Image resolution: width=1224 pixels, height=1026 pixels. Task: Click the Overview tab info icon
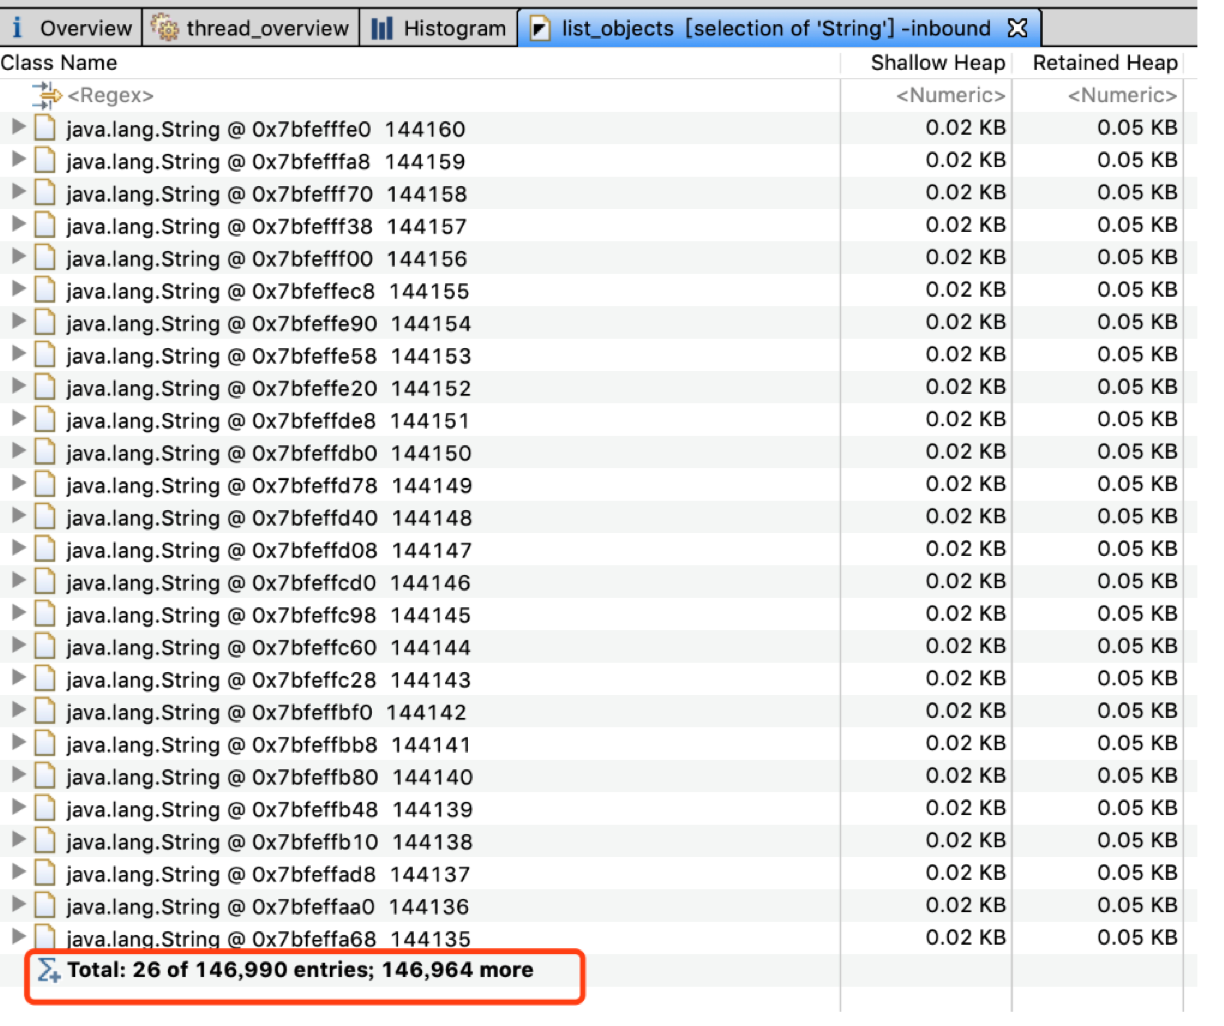[x=17, y=28]
